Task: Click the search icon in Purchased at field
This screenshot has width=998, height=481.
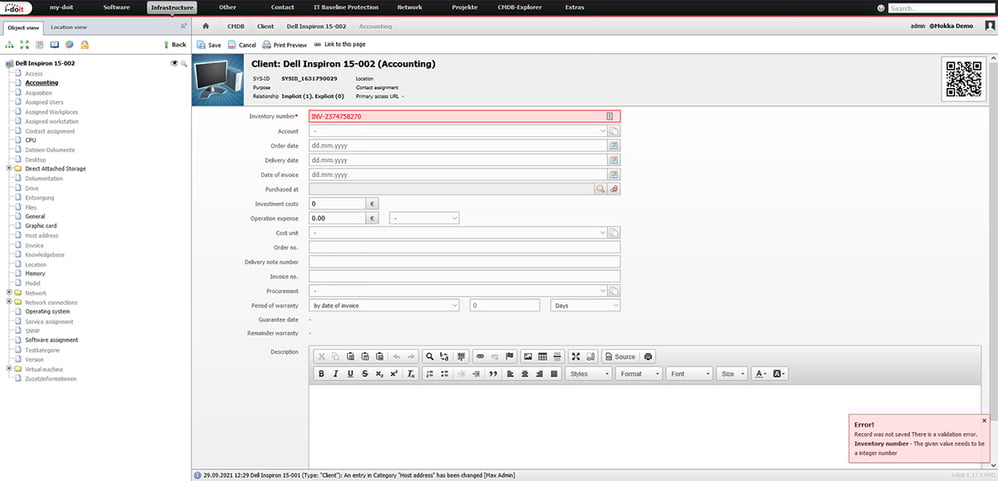Action: click(x=600, y=189)
